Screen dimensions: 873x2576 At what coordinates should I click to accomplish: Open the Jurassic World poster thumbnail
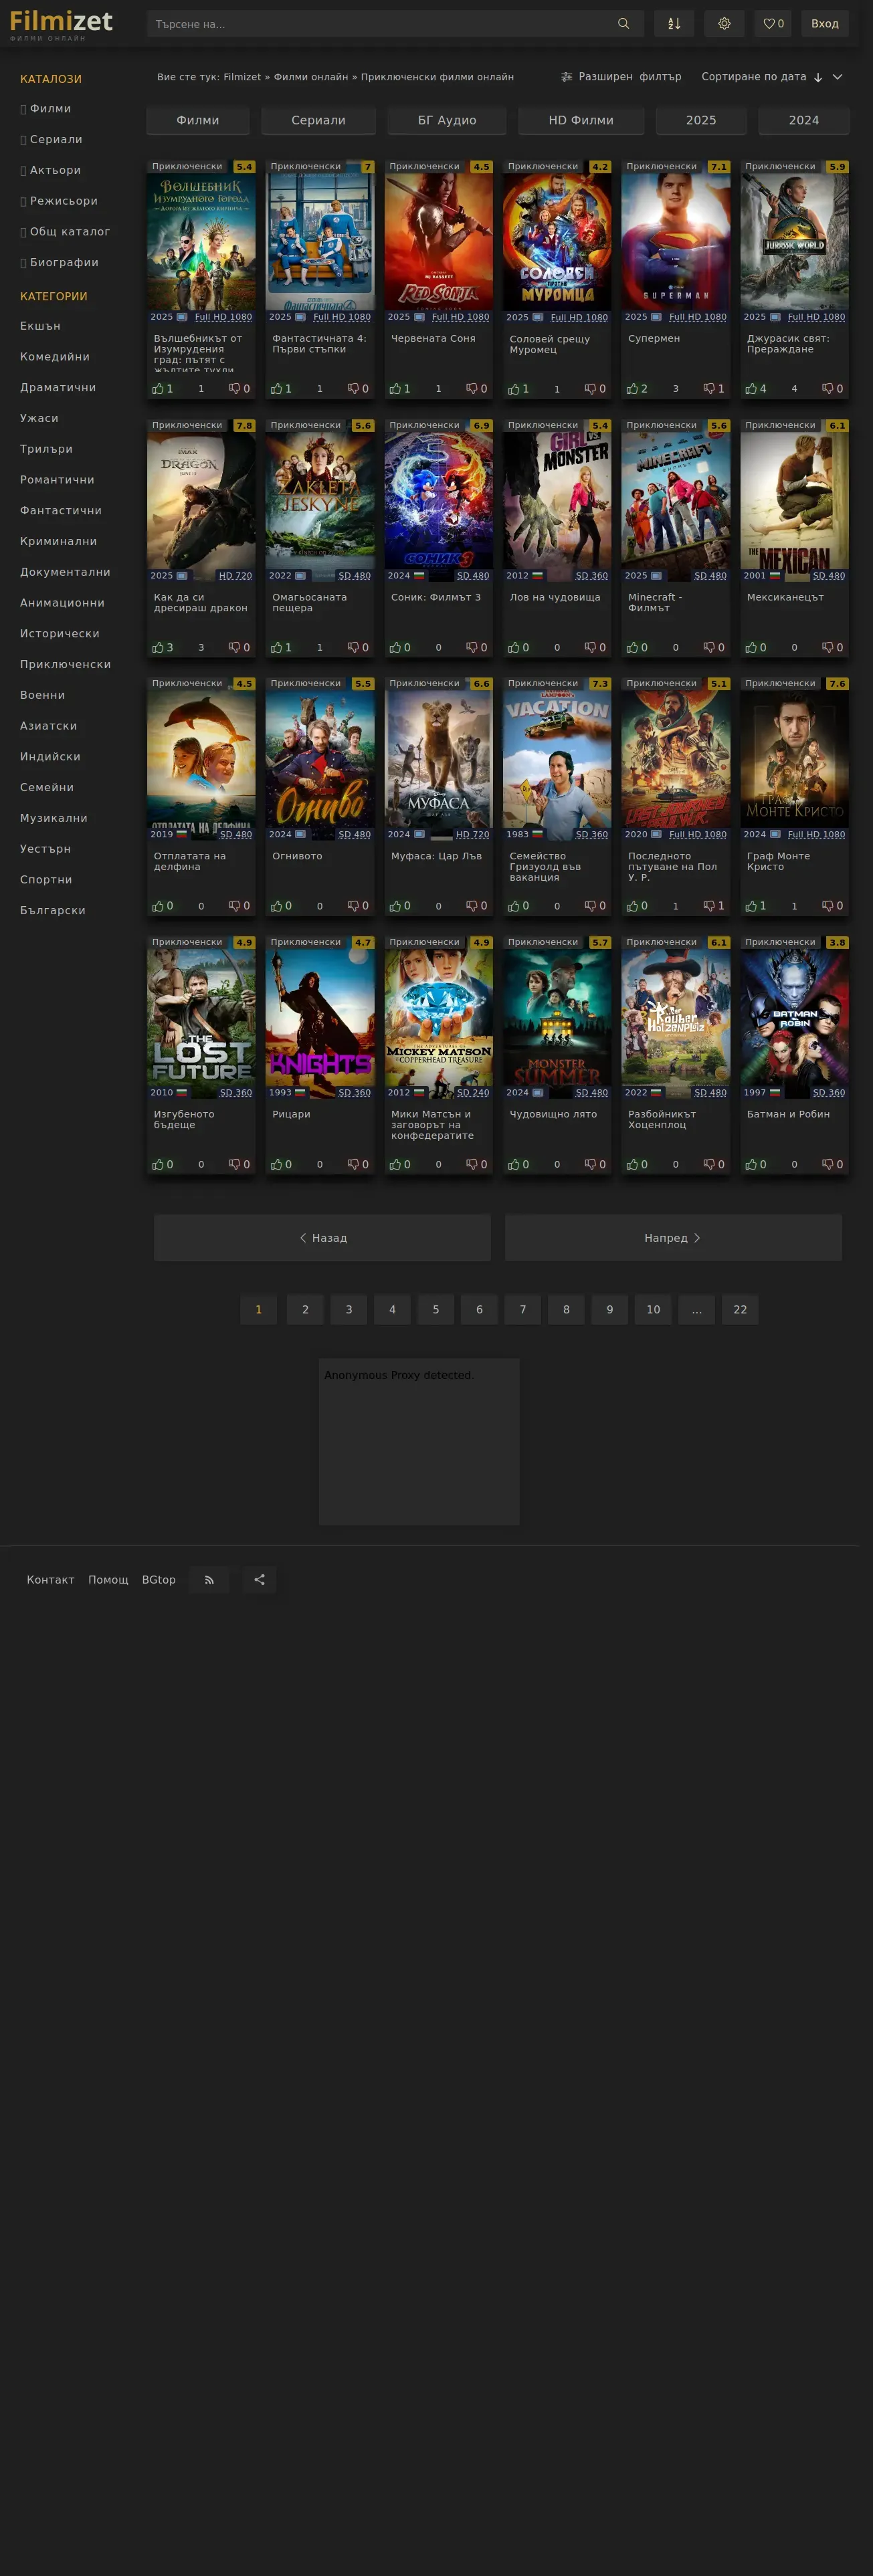click(x=795, y=241)
